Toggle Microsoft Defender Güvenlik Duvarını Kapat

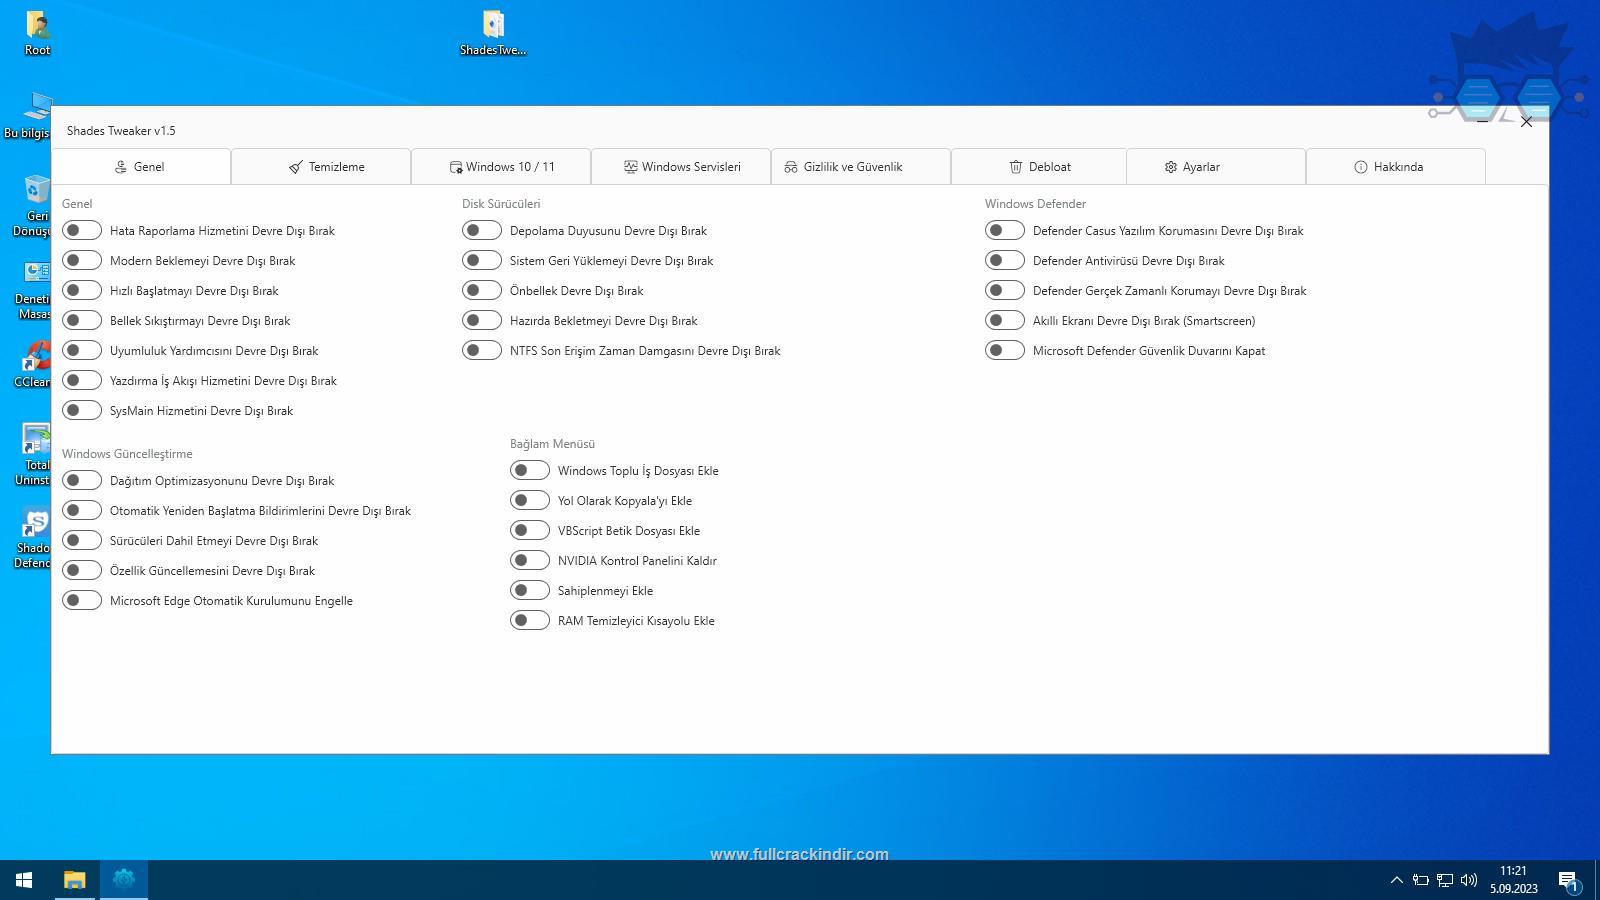click(x=1005, y=350)
